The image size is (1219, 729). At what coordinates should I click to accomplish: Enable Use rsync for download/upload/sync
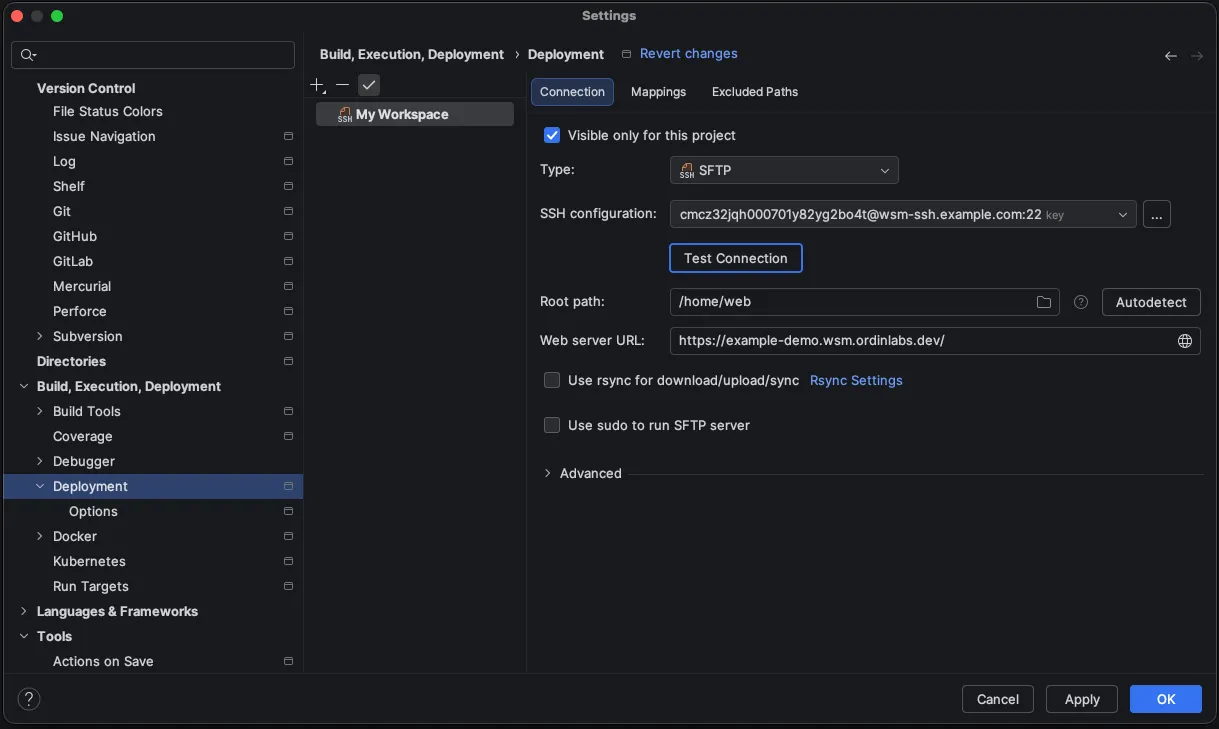coord(552,380)
